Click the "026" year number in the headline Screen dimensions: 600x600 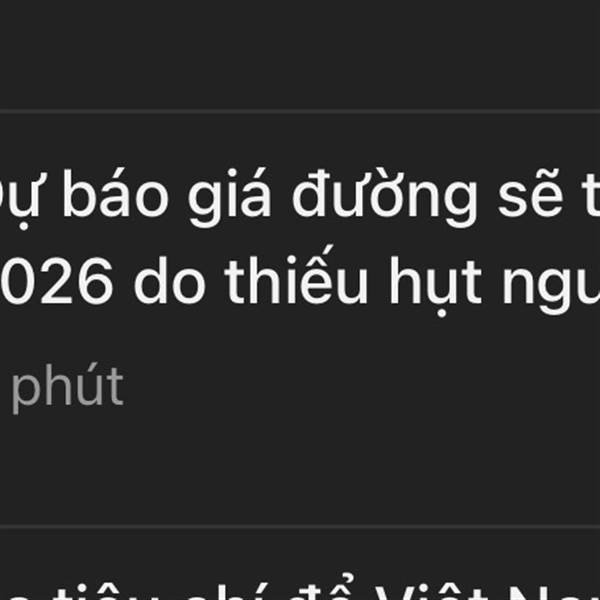coord(57,280)
